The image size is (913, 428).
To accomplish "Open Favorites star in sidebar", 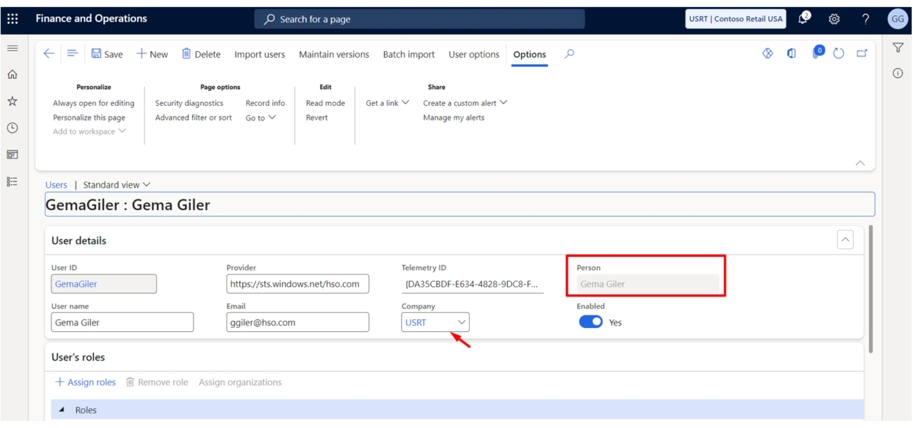I will pos(12,101).
